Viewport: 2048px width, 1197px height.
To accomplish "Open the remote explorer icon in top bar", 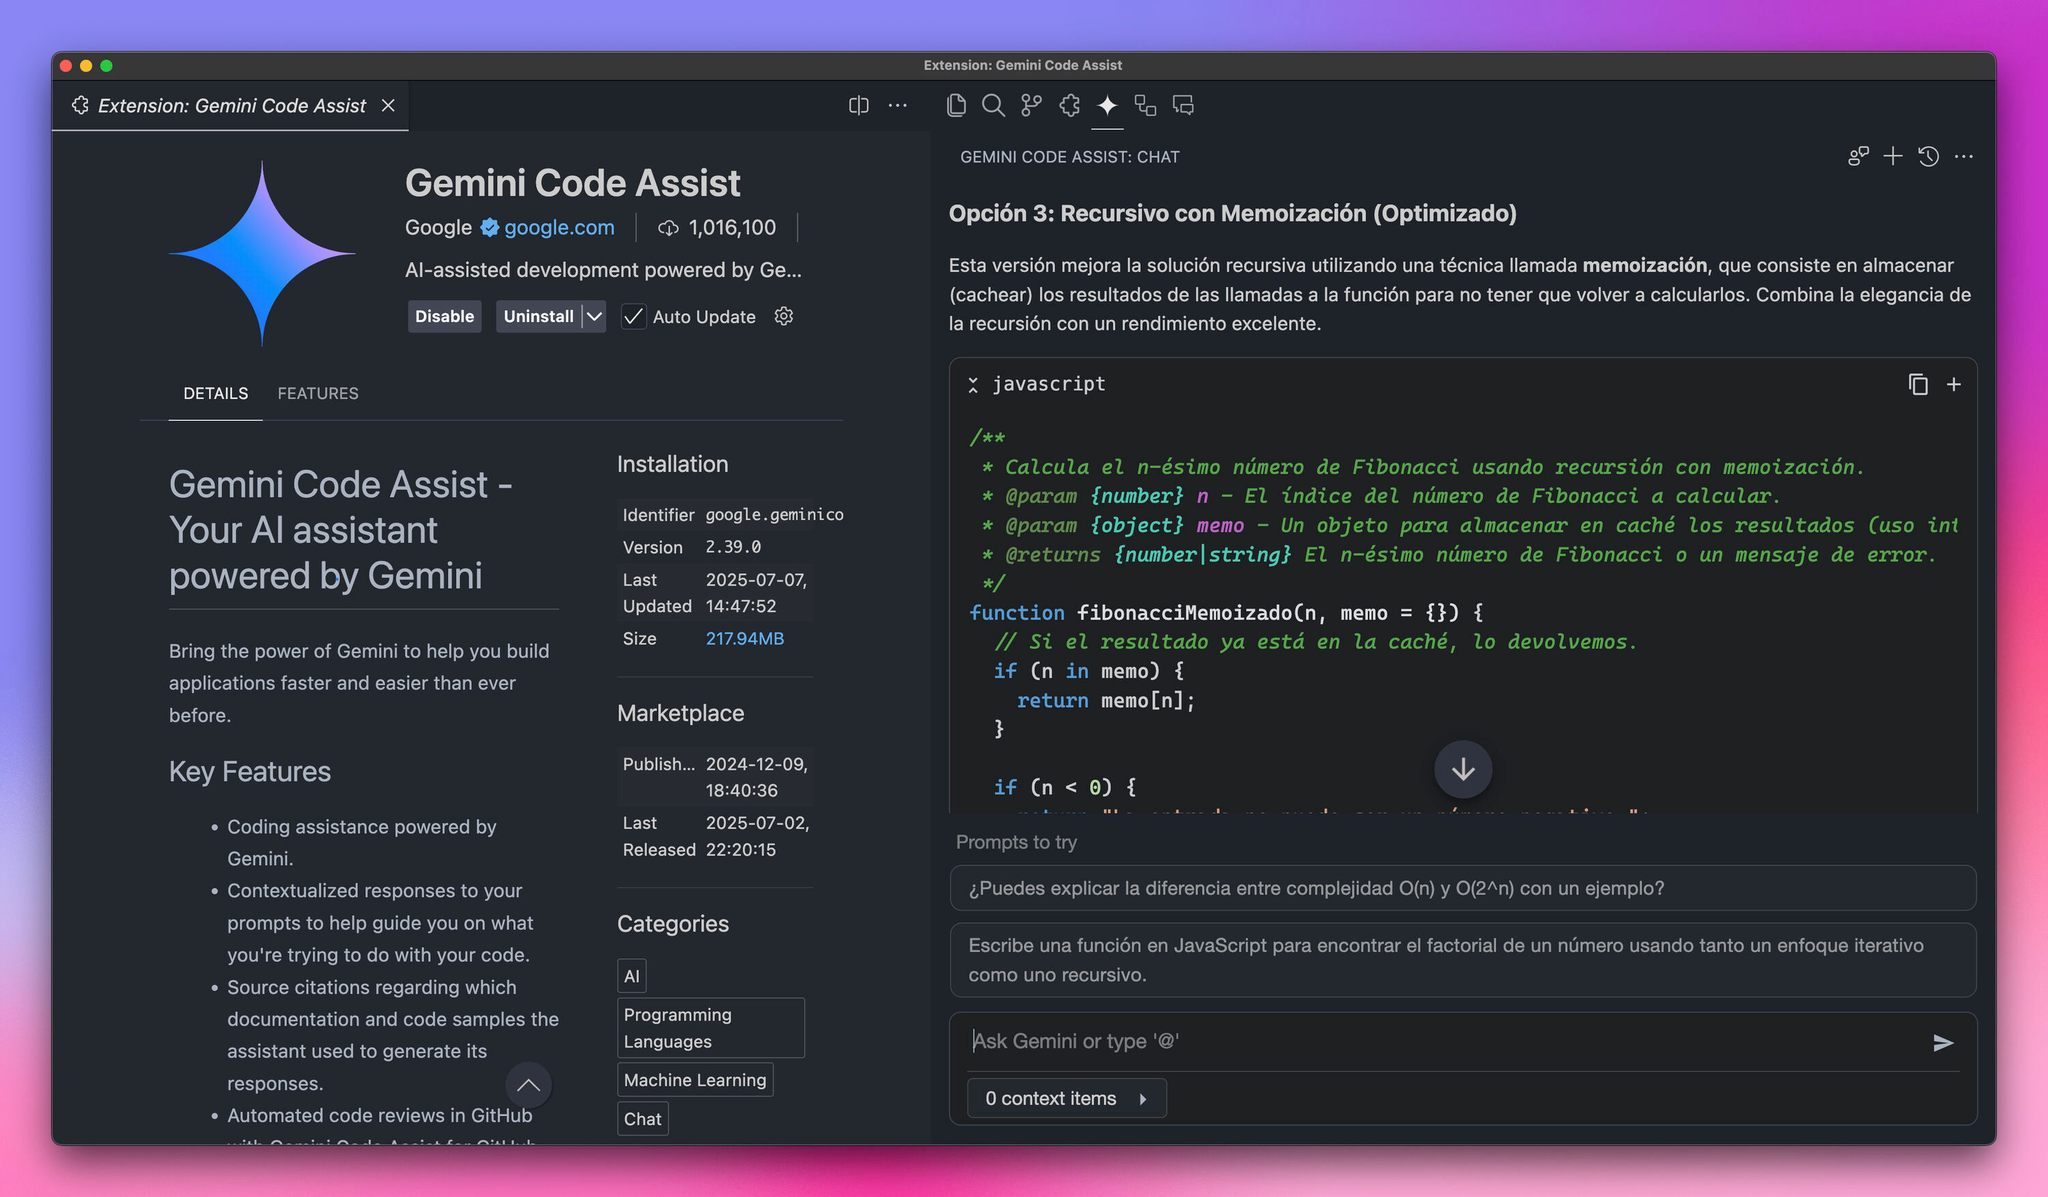I will pos(1145,105).
